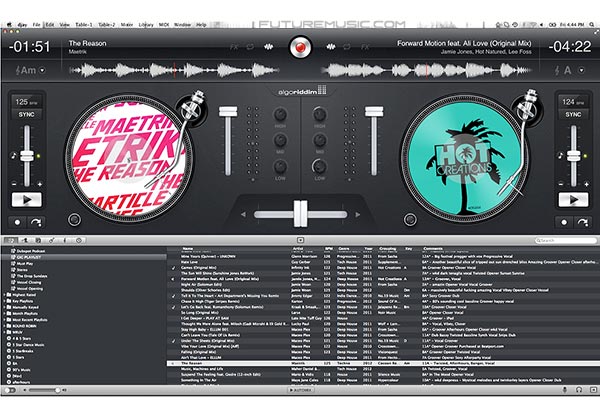Select the first library source icon in the toolbar
The height and width of the screenshot is (400, 600).
point(11,240)
